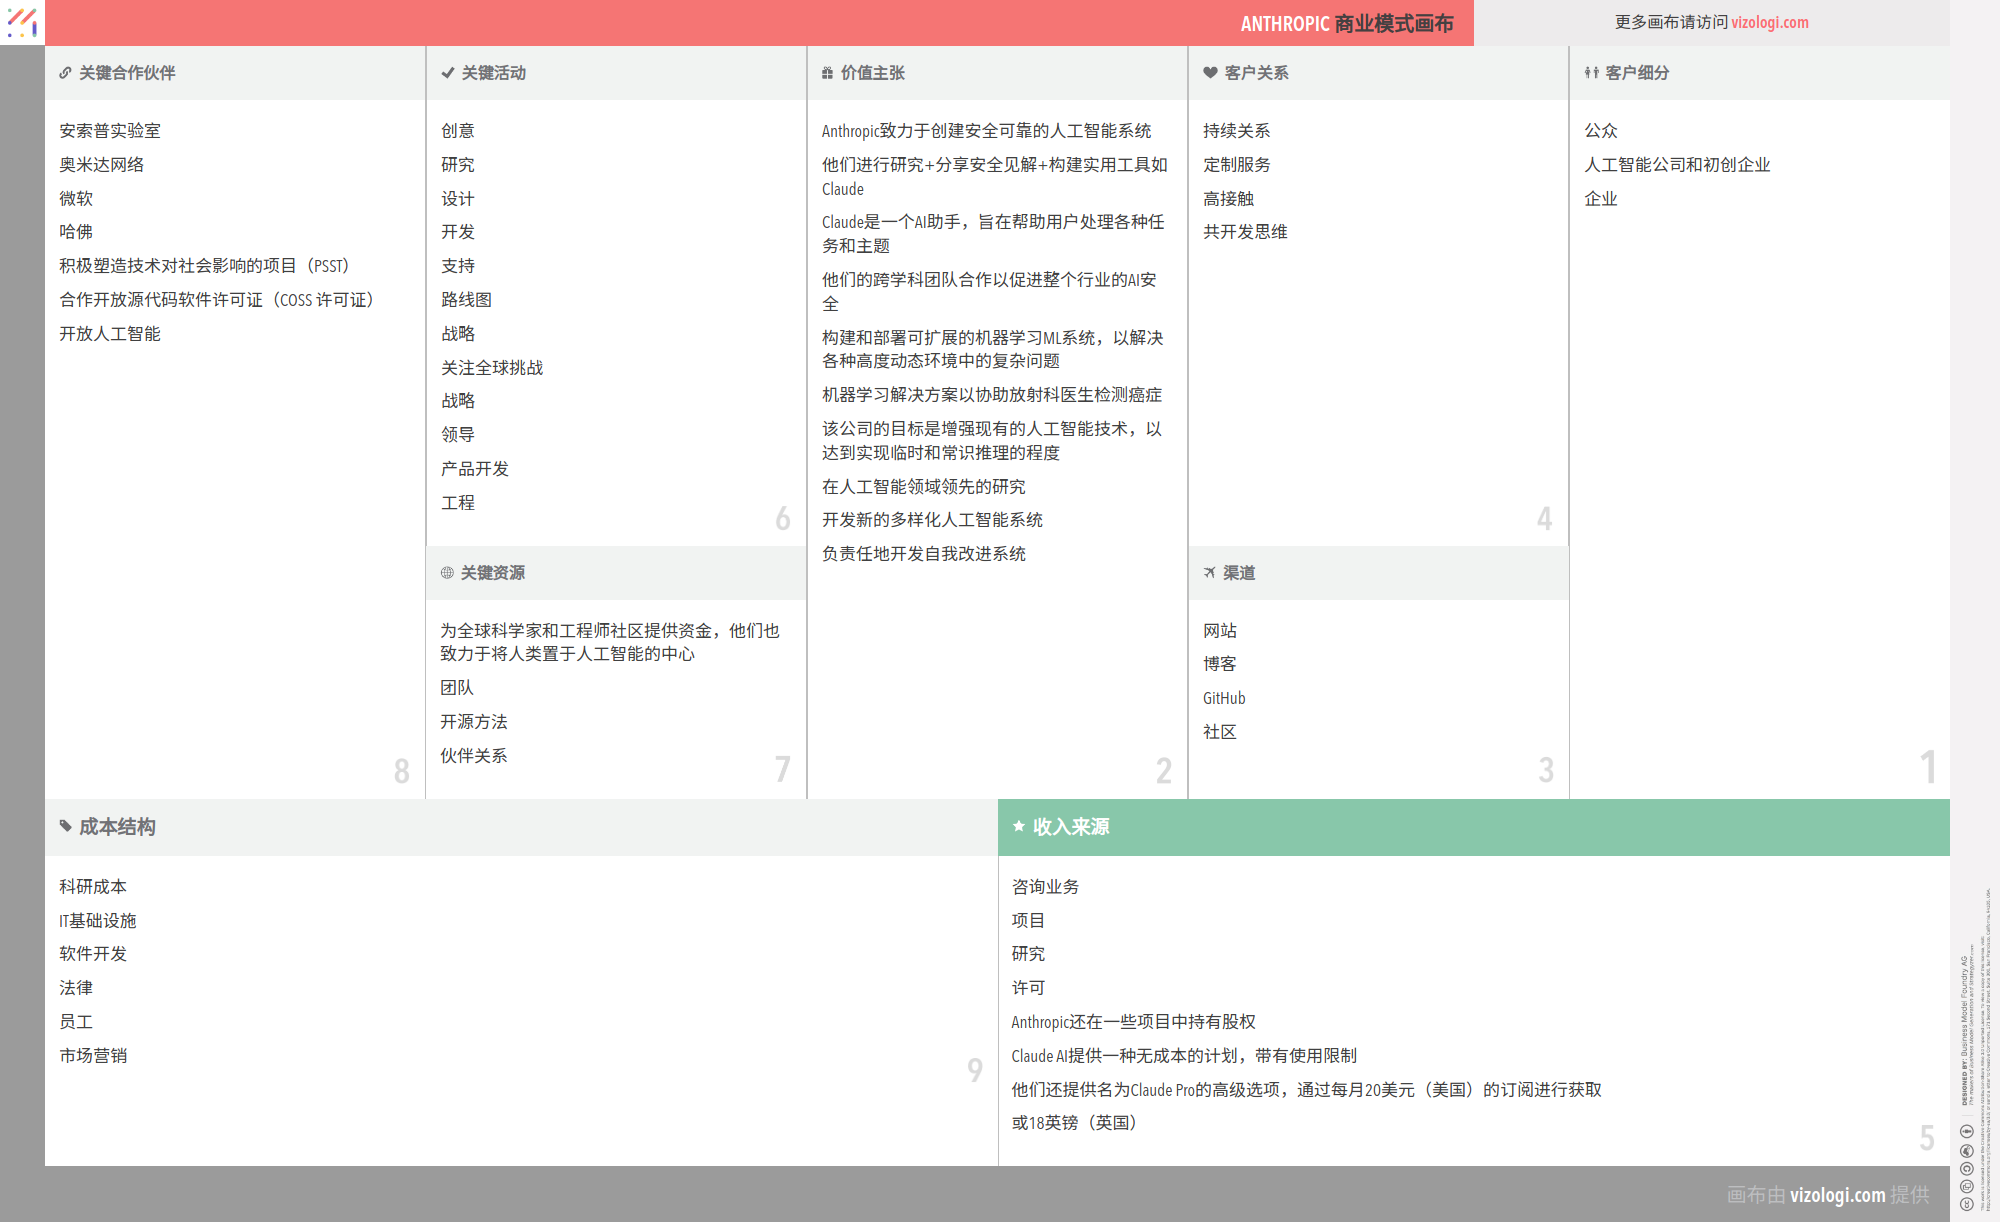Click the paperclip icon beside 成本结构
Viewport: 2000px width, 1222px height.
click(64, 827)
